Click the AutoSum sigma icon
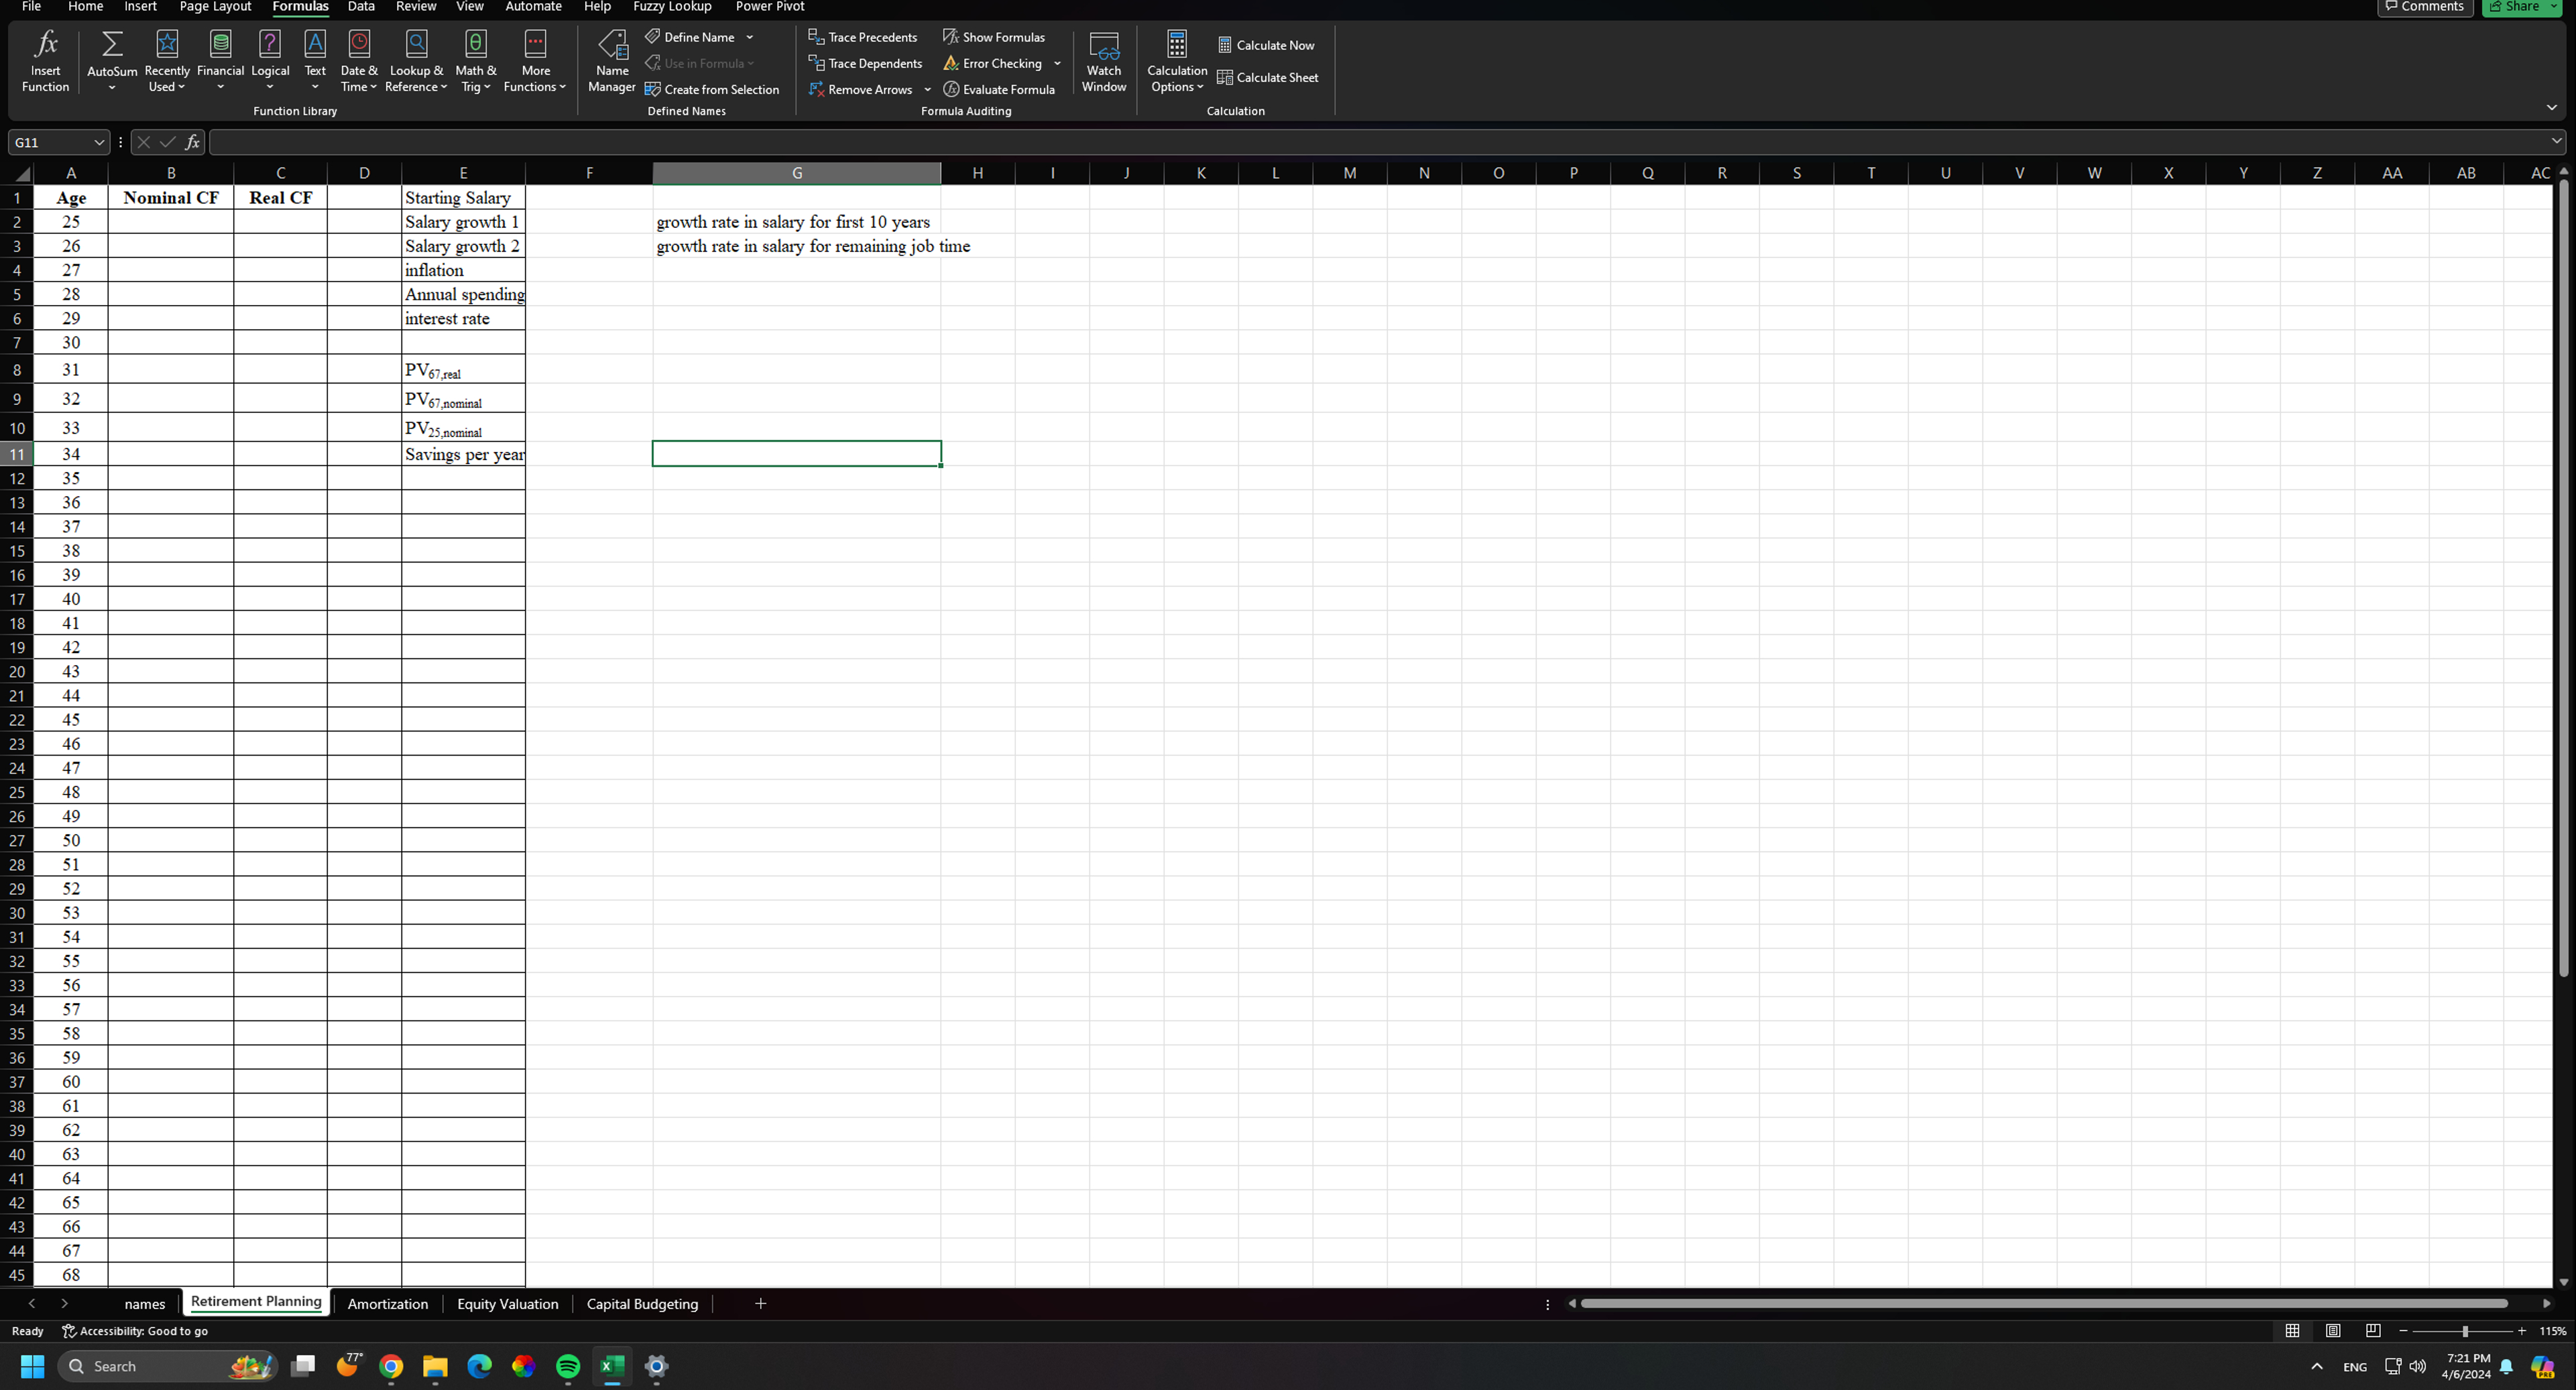The image size is (2576, 1390). (x=112, y=44)
